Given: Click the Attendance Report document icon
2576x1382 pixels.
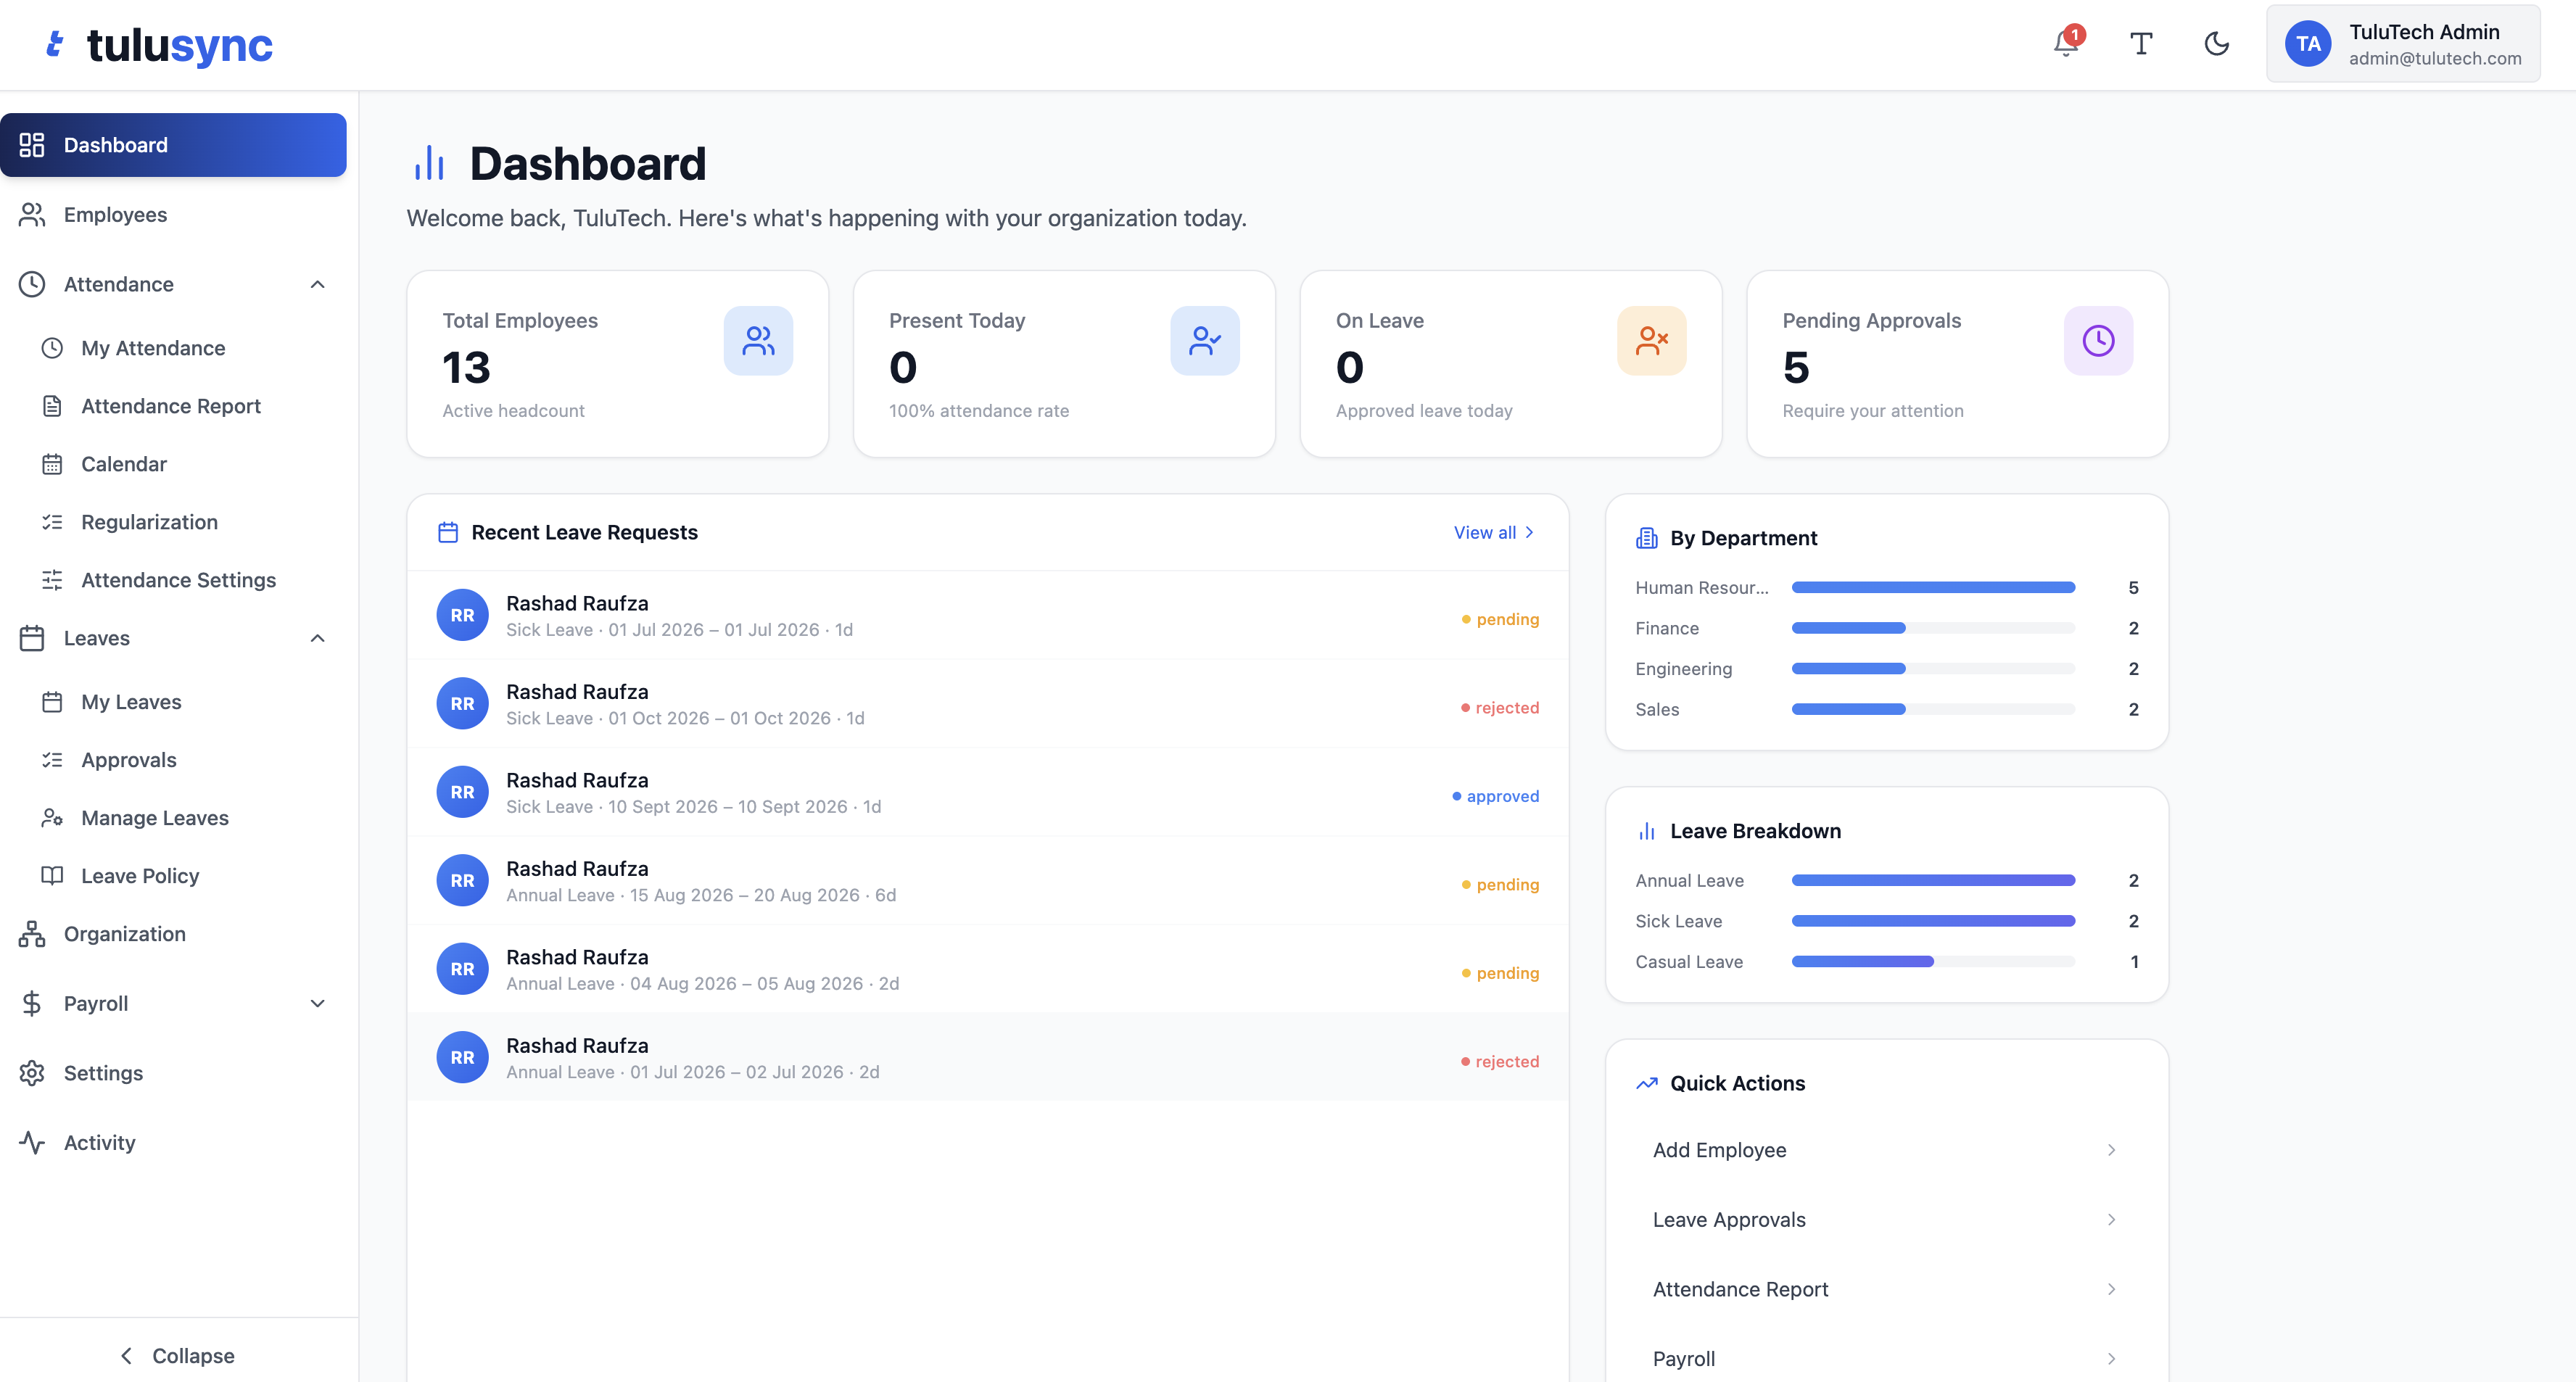Looking at the screenshot, I should 52,406.
